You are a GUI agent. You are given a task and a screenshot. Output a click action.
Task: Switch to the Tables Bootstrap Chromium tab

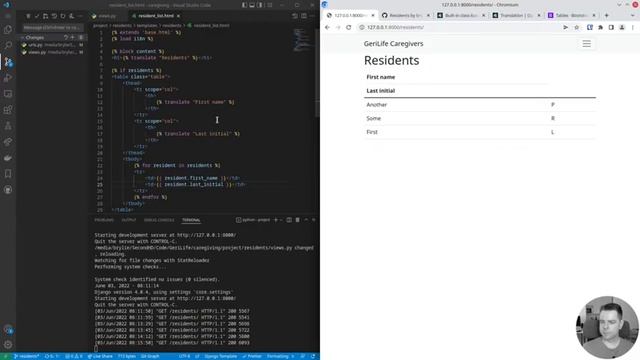point(571,16)
